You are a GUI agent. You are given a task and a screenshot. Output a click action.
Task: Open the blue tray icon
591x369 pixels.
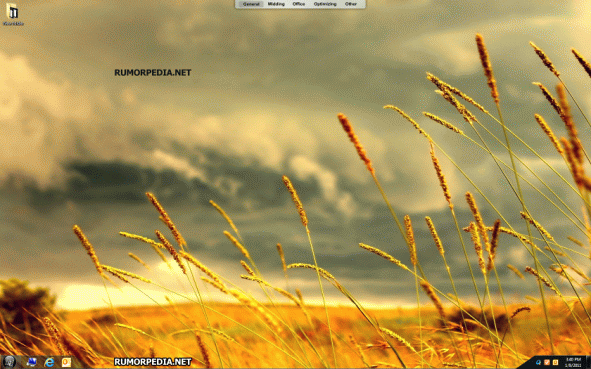pyautogui.click(x=538, y=363)
